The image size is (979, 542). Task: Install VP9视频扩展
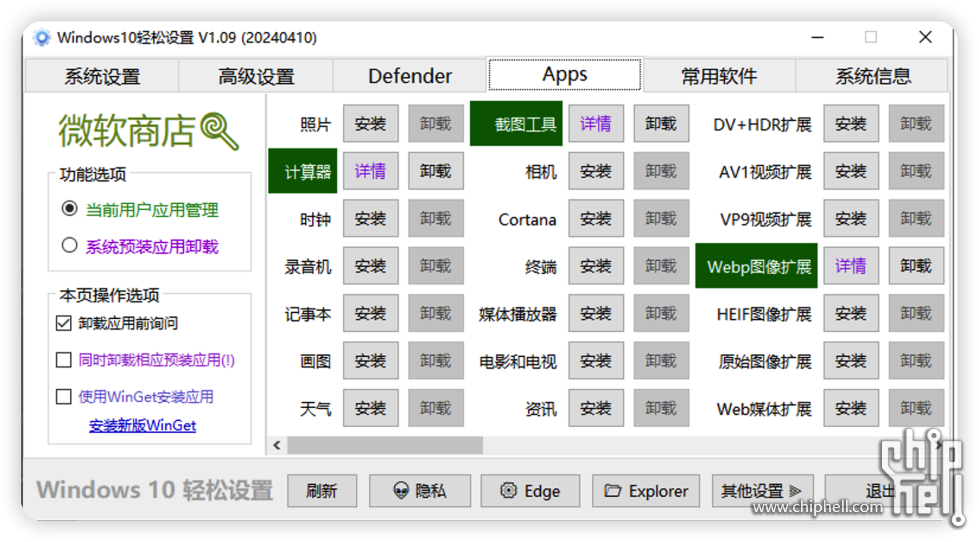[851, 219]
